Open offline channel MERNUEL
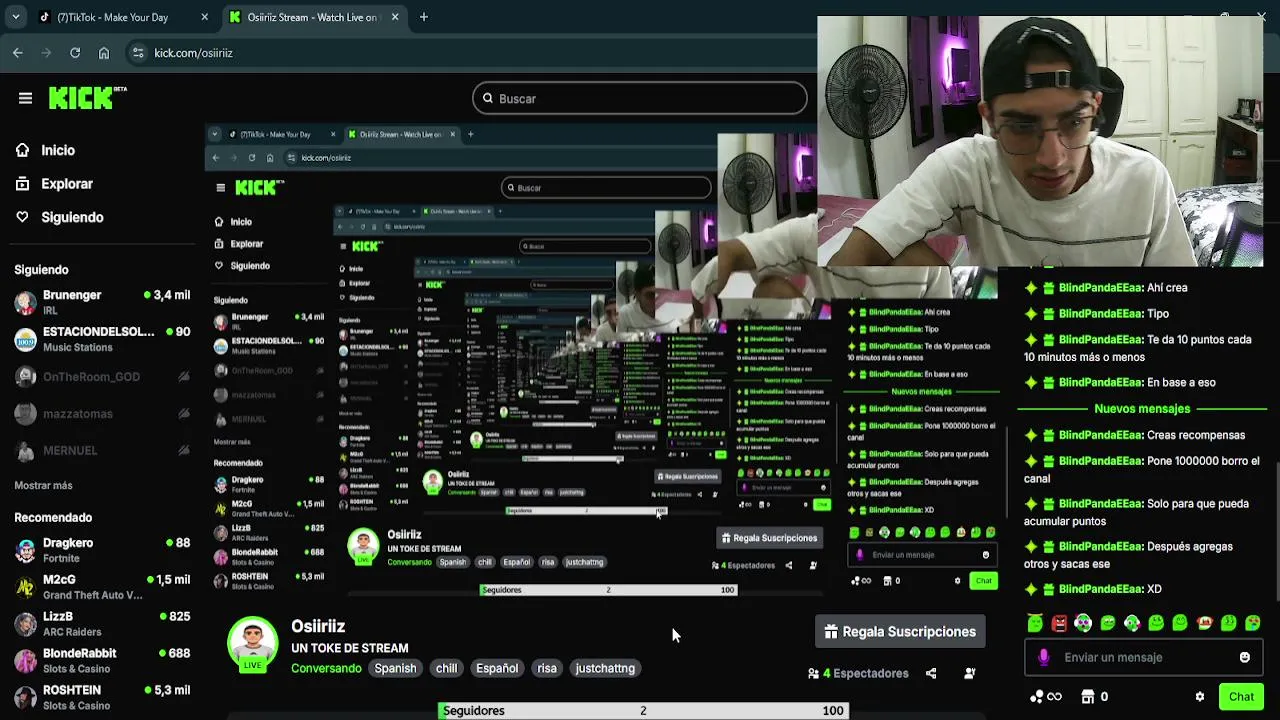This screenshot has height=720, width=1280. [x=102, y=450]
